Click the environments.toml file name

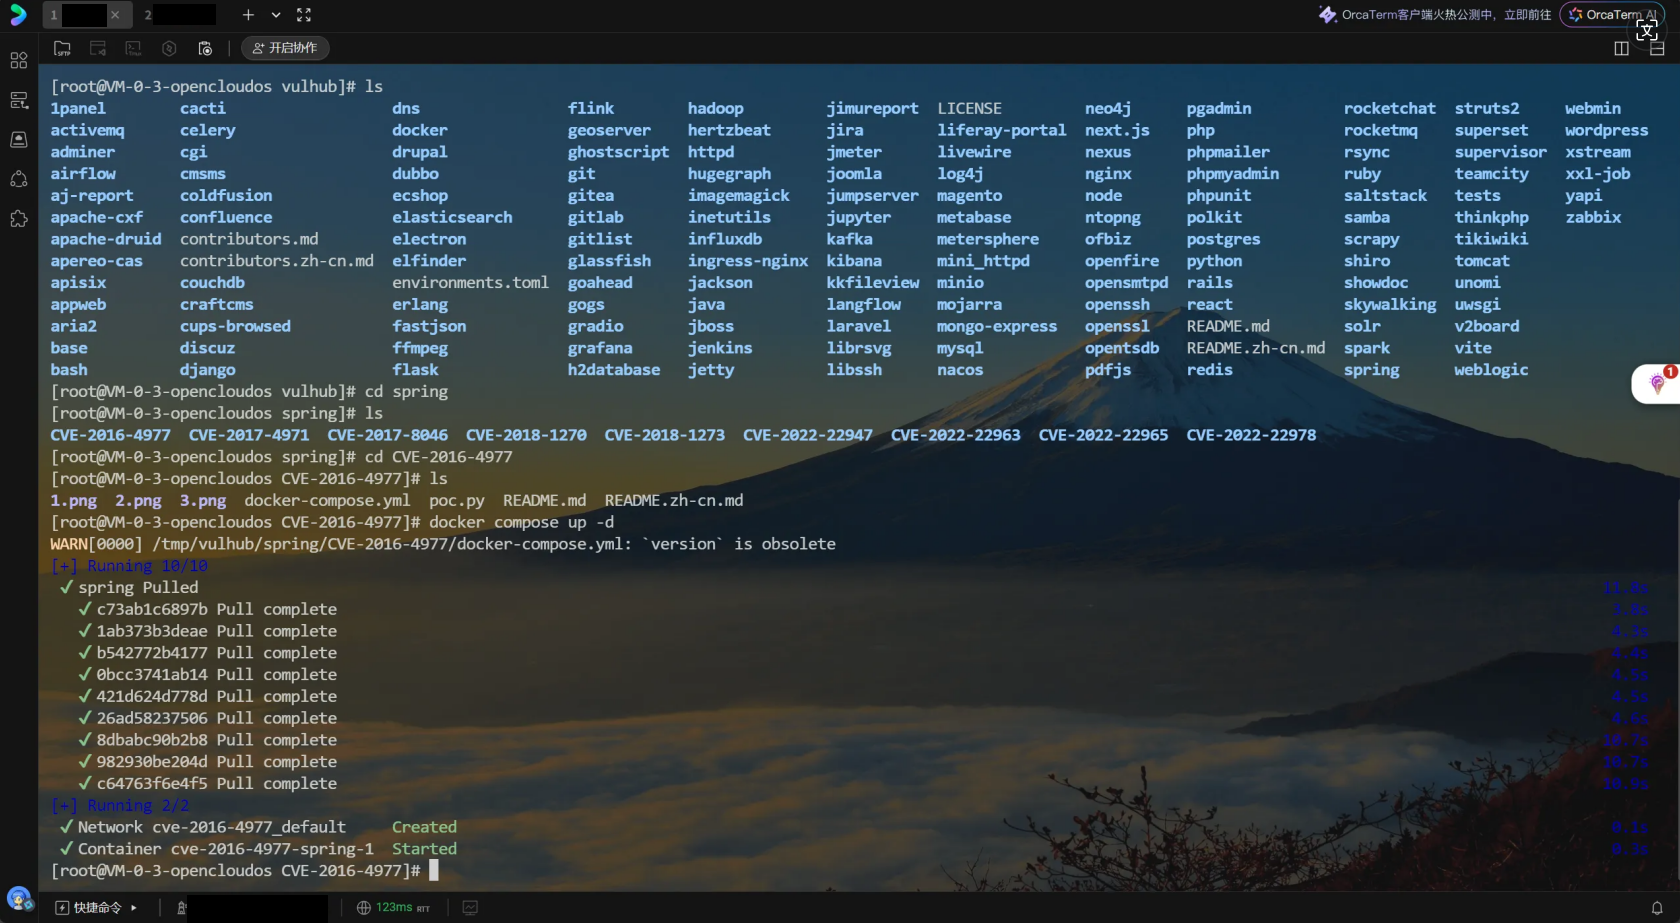coord(470,283)
